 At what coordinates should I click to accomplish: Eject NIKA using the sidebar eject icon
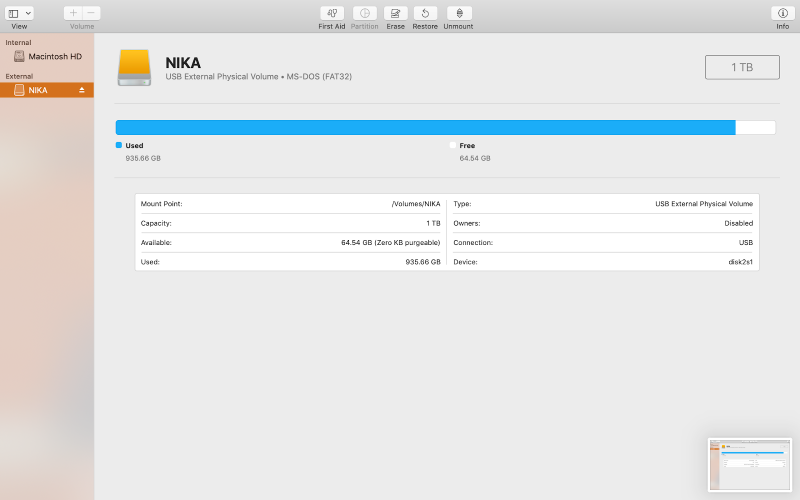pos(82,90)
